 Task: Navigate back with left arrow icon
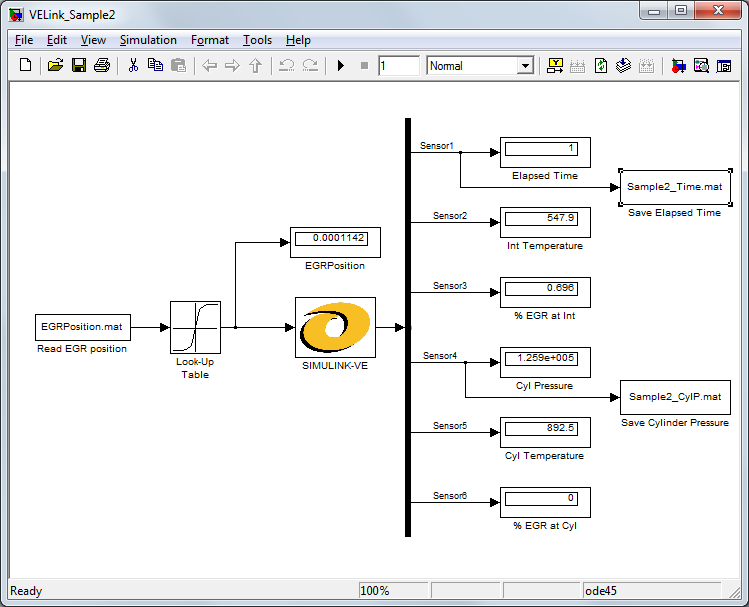click(x=209, y=65)
